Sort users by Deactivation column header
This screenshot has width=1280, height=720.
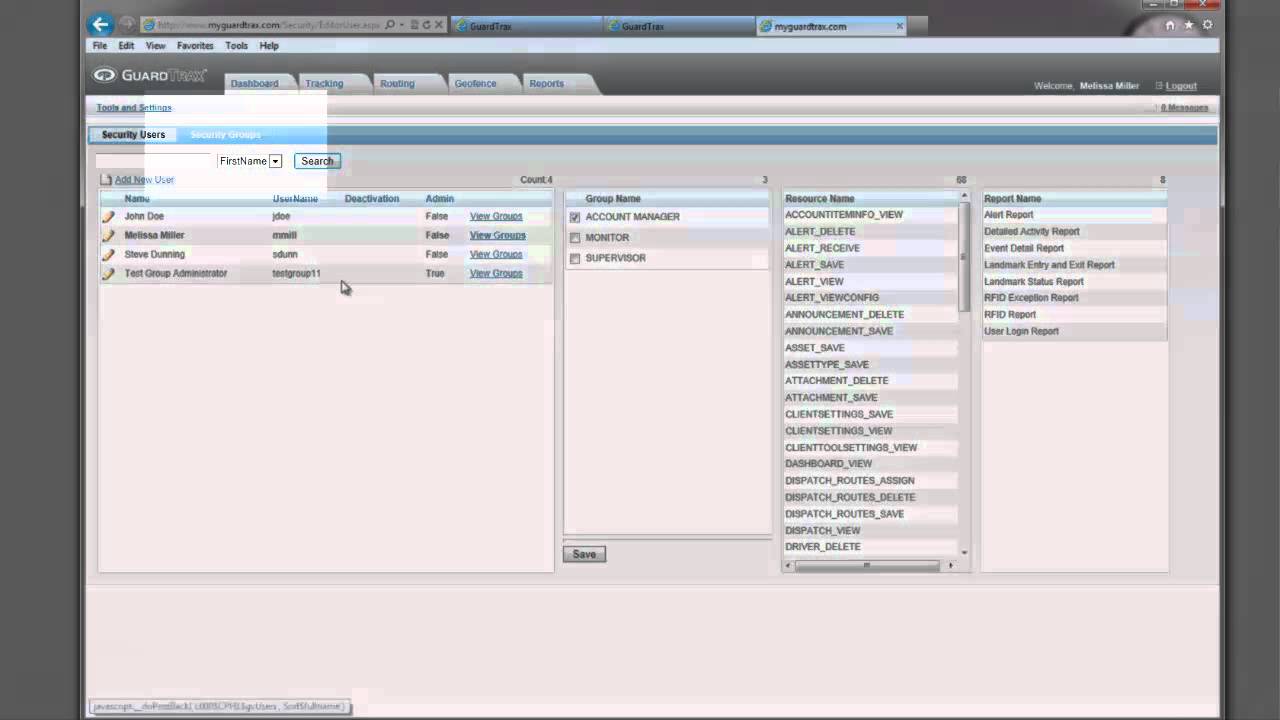click(372, 199)
